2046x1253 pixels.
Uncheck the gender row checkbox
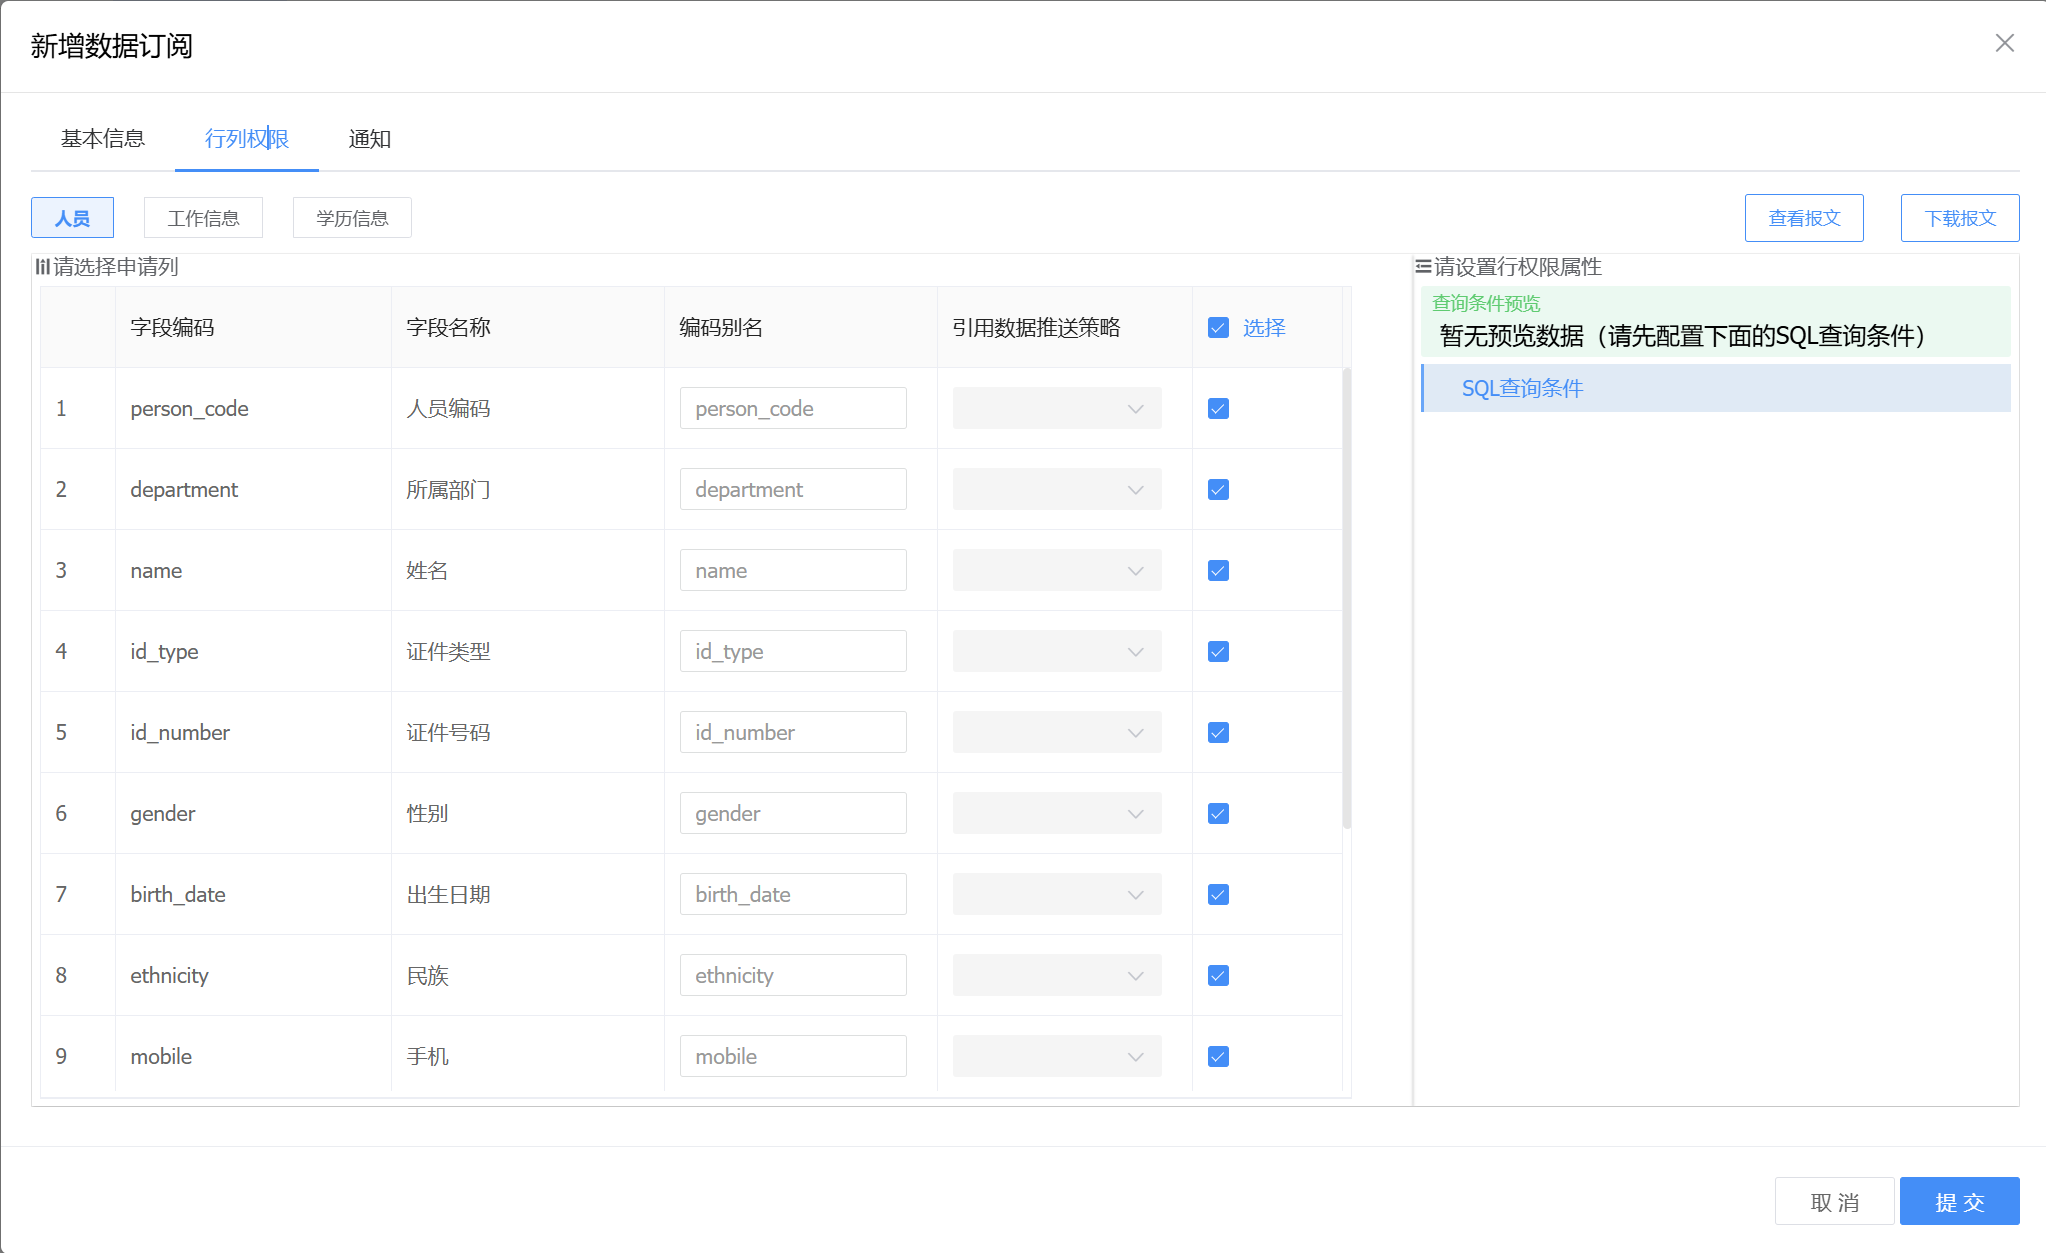[x=1218, y=814]
